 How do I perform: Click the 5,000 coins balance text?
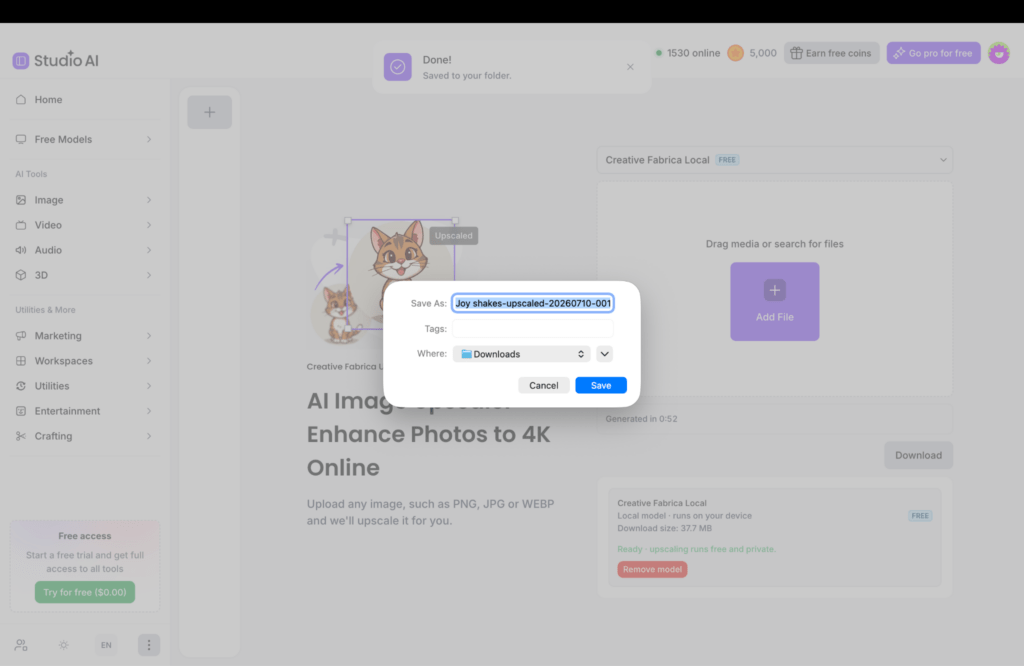tap(763, 53)
